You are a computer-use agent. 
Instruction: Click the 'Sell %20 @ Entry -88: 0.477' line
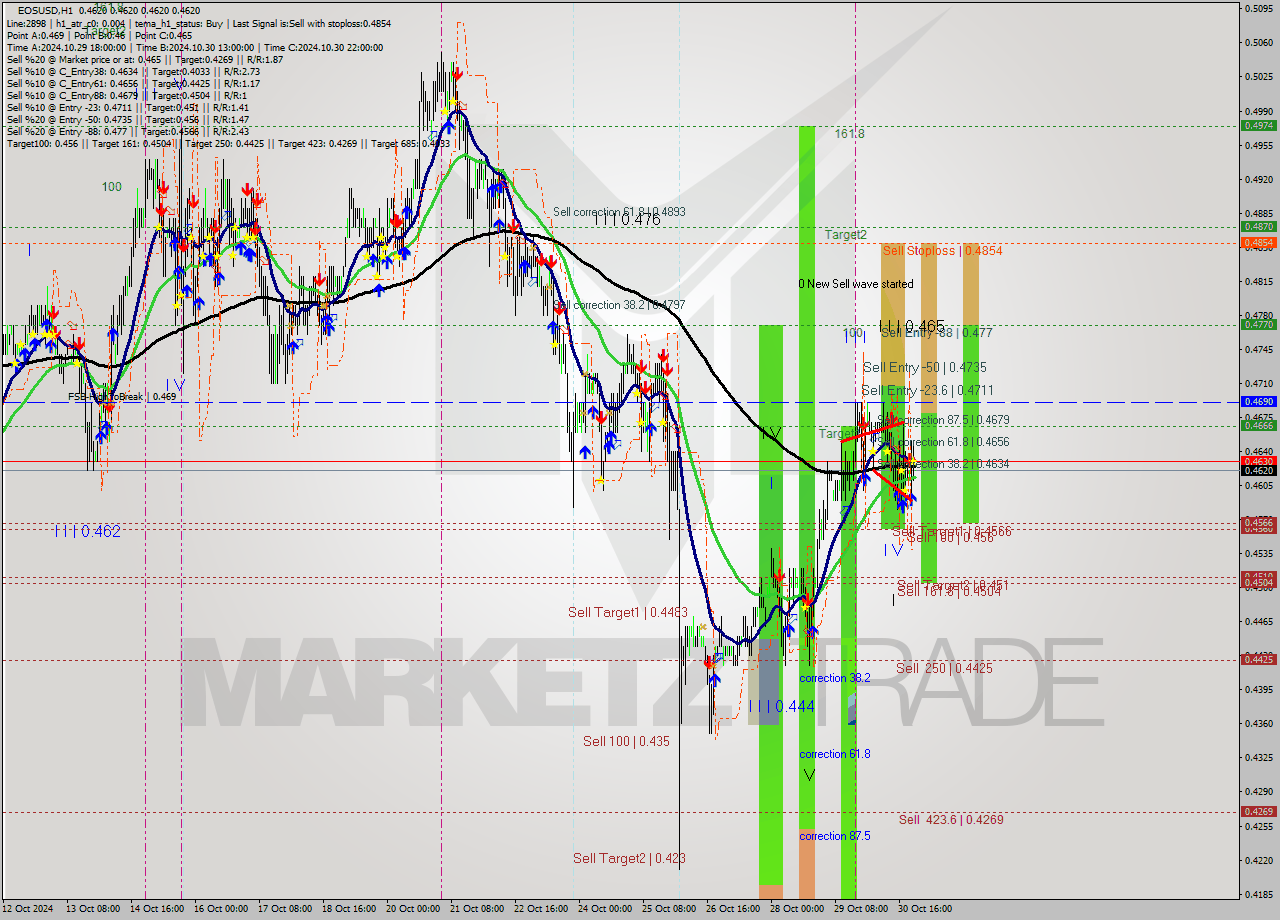pyautogui.click(x=128, y=131)
